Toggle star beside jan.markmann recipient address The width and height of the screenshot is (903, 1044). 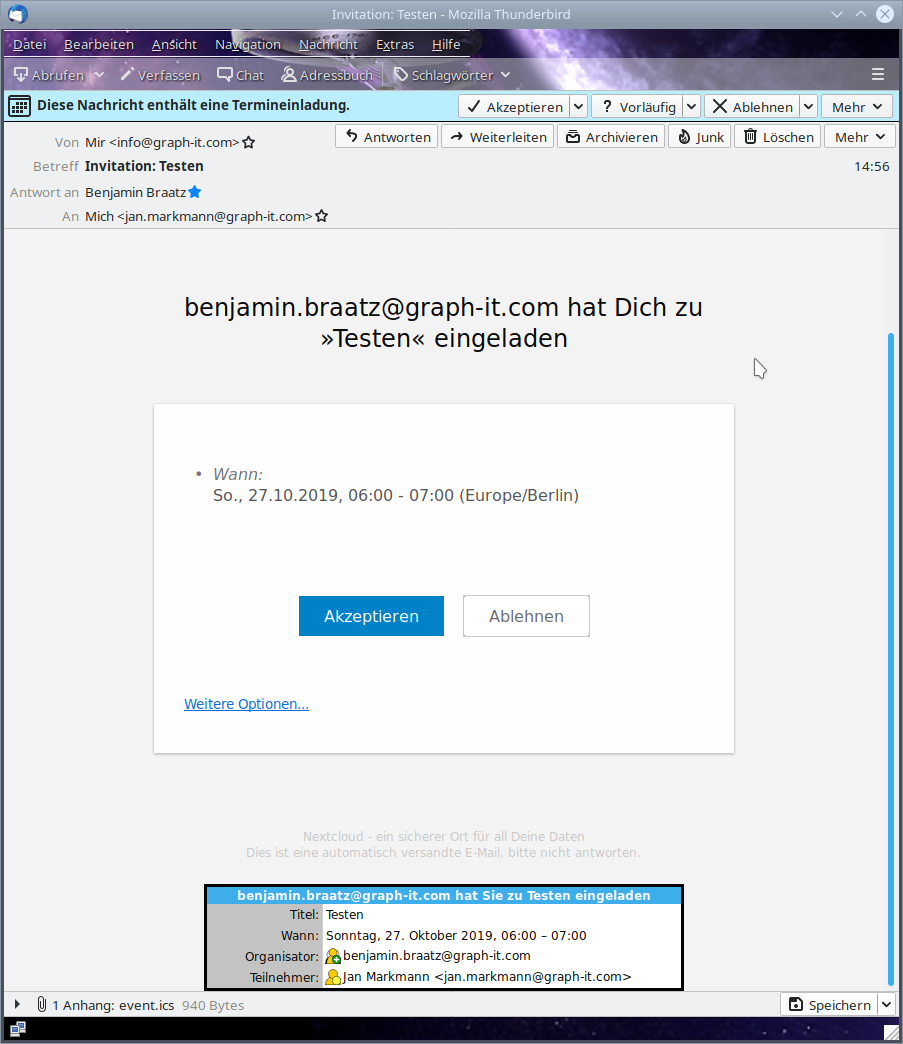(x=322, y=216)
